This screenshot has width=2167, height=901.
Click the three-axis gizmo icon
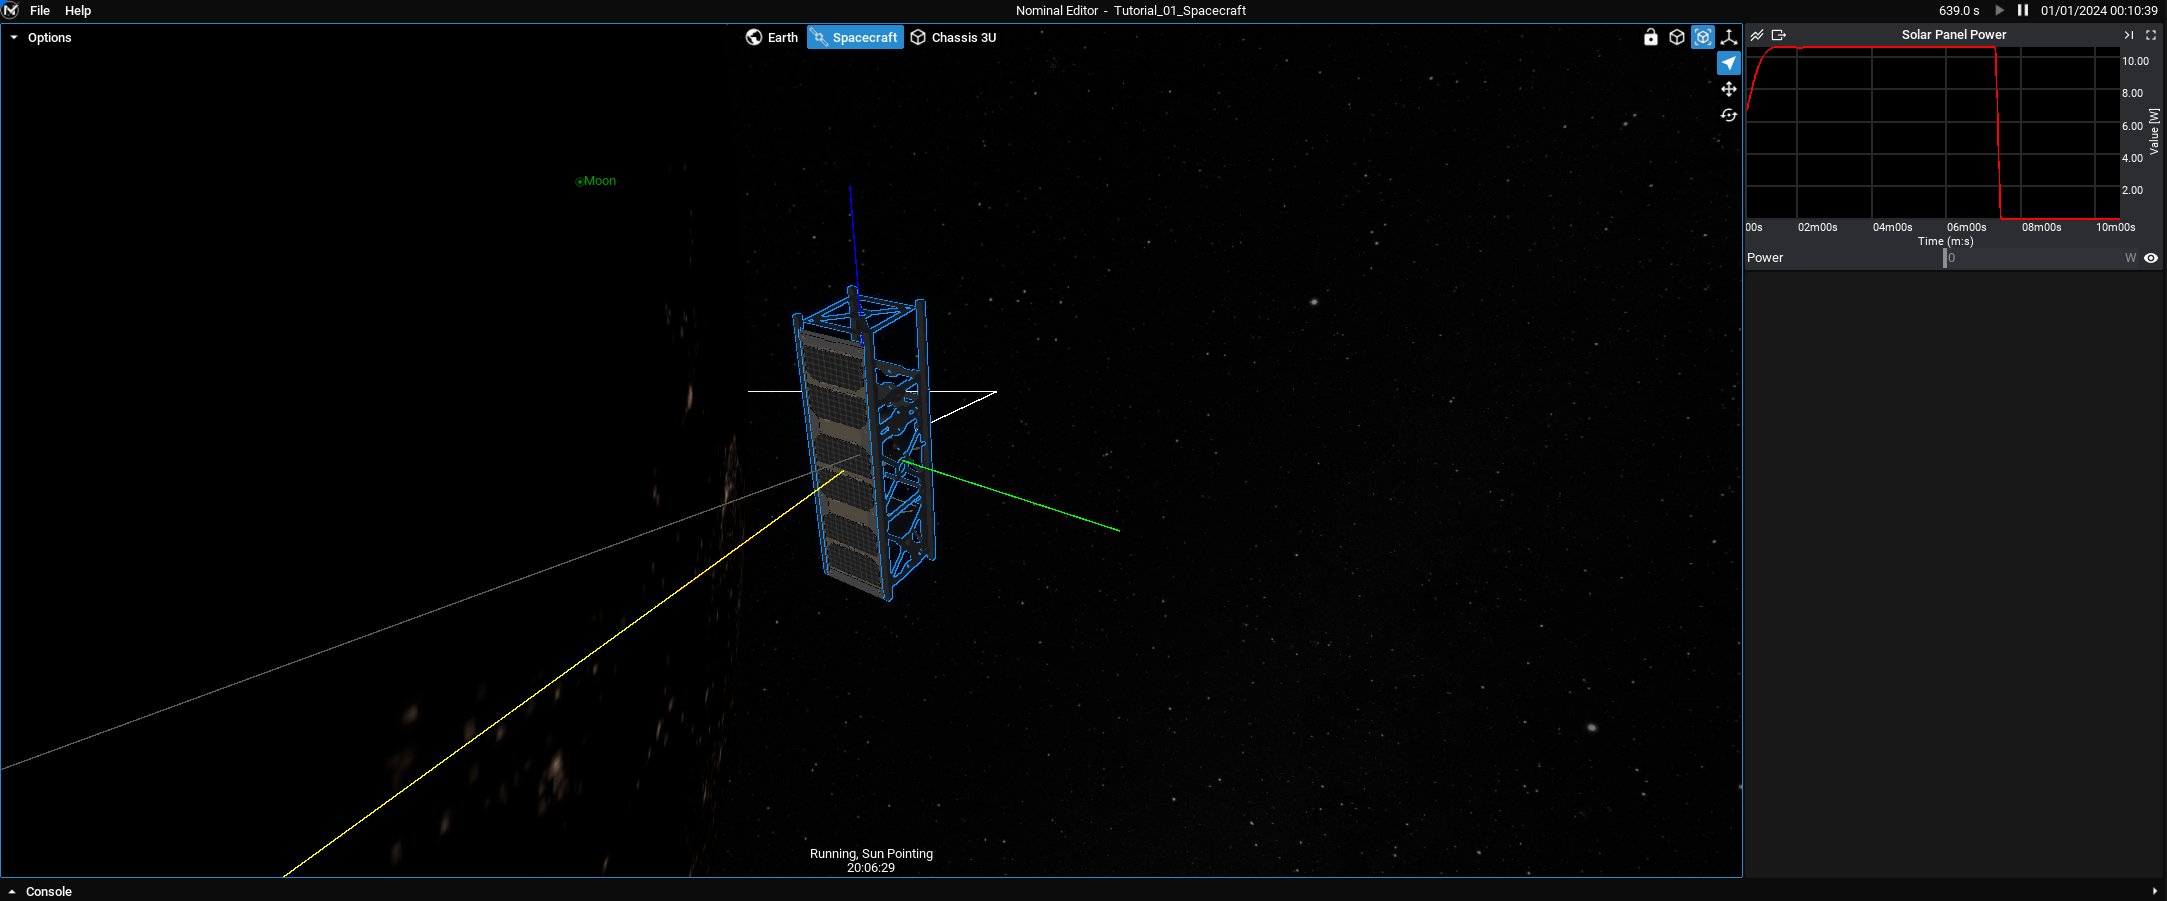(1729, 37)
